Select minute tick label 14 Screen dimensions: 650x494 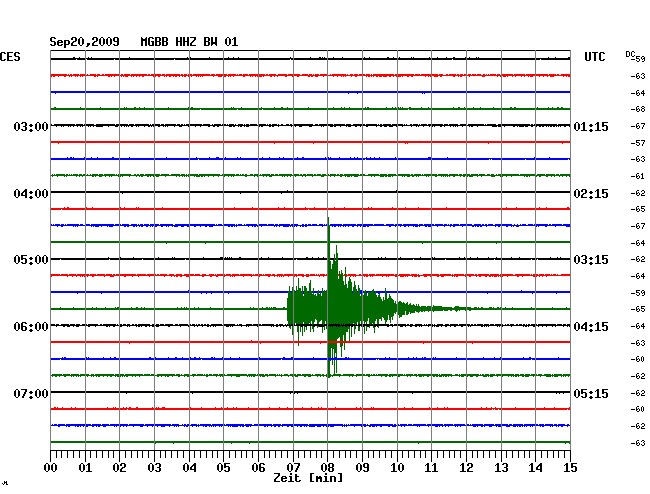(535, 467)
